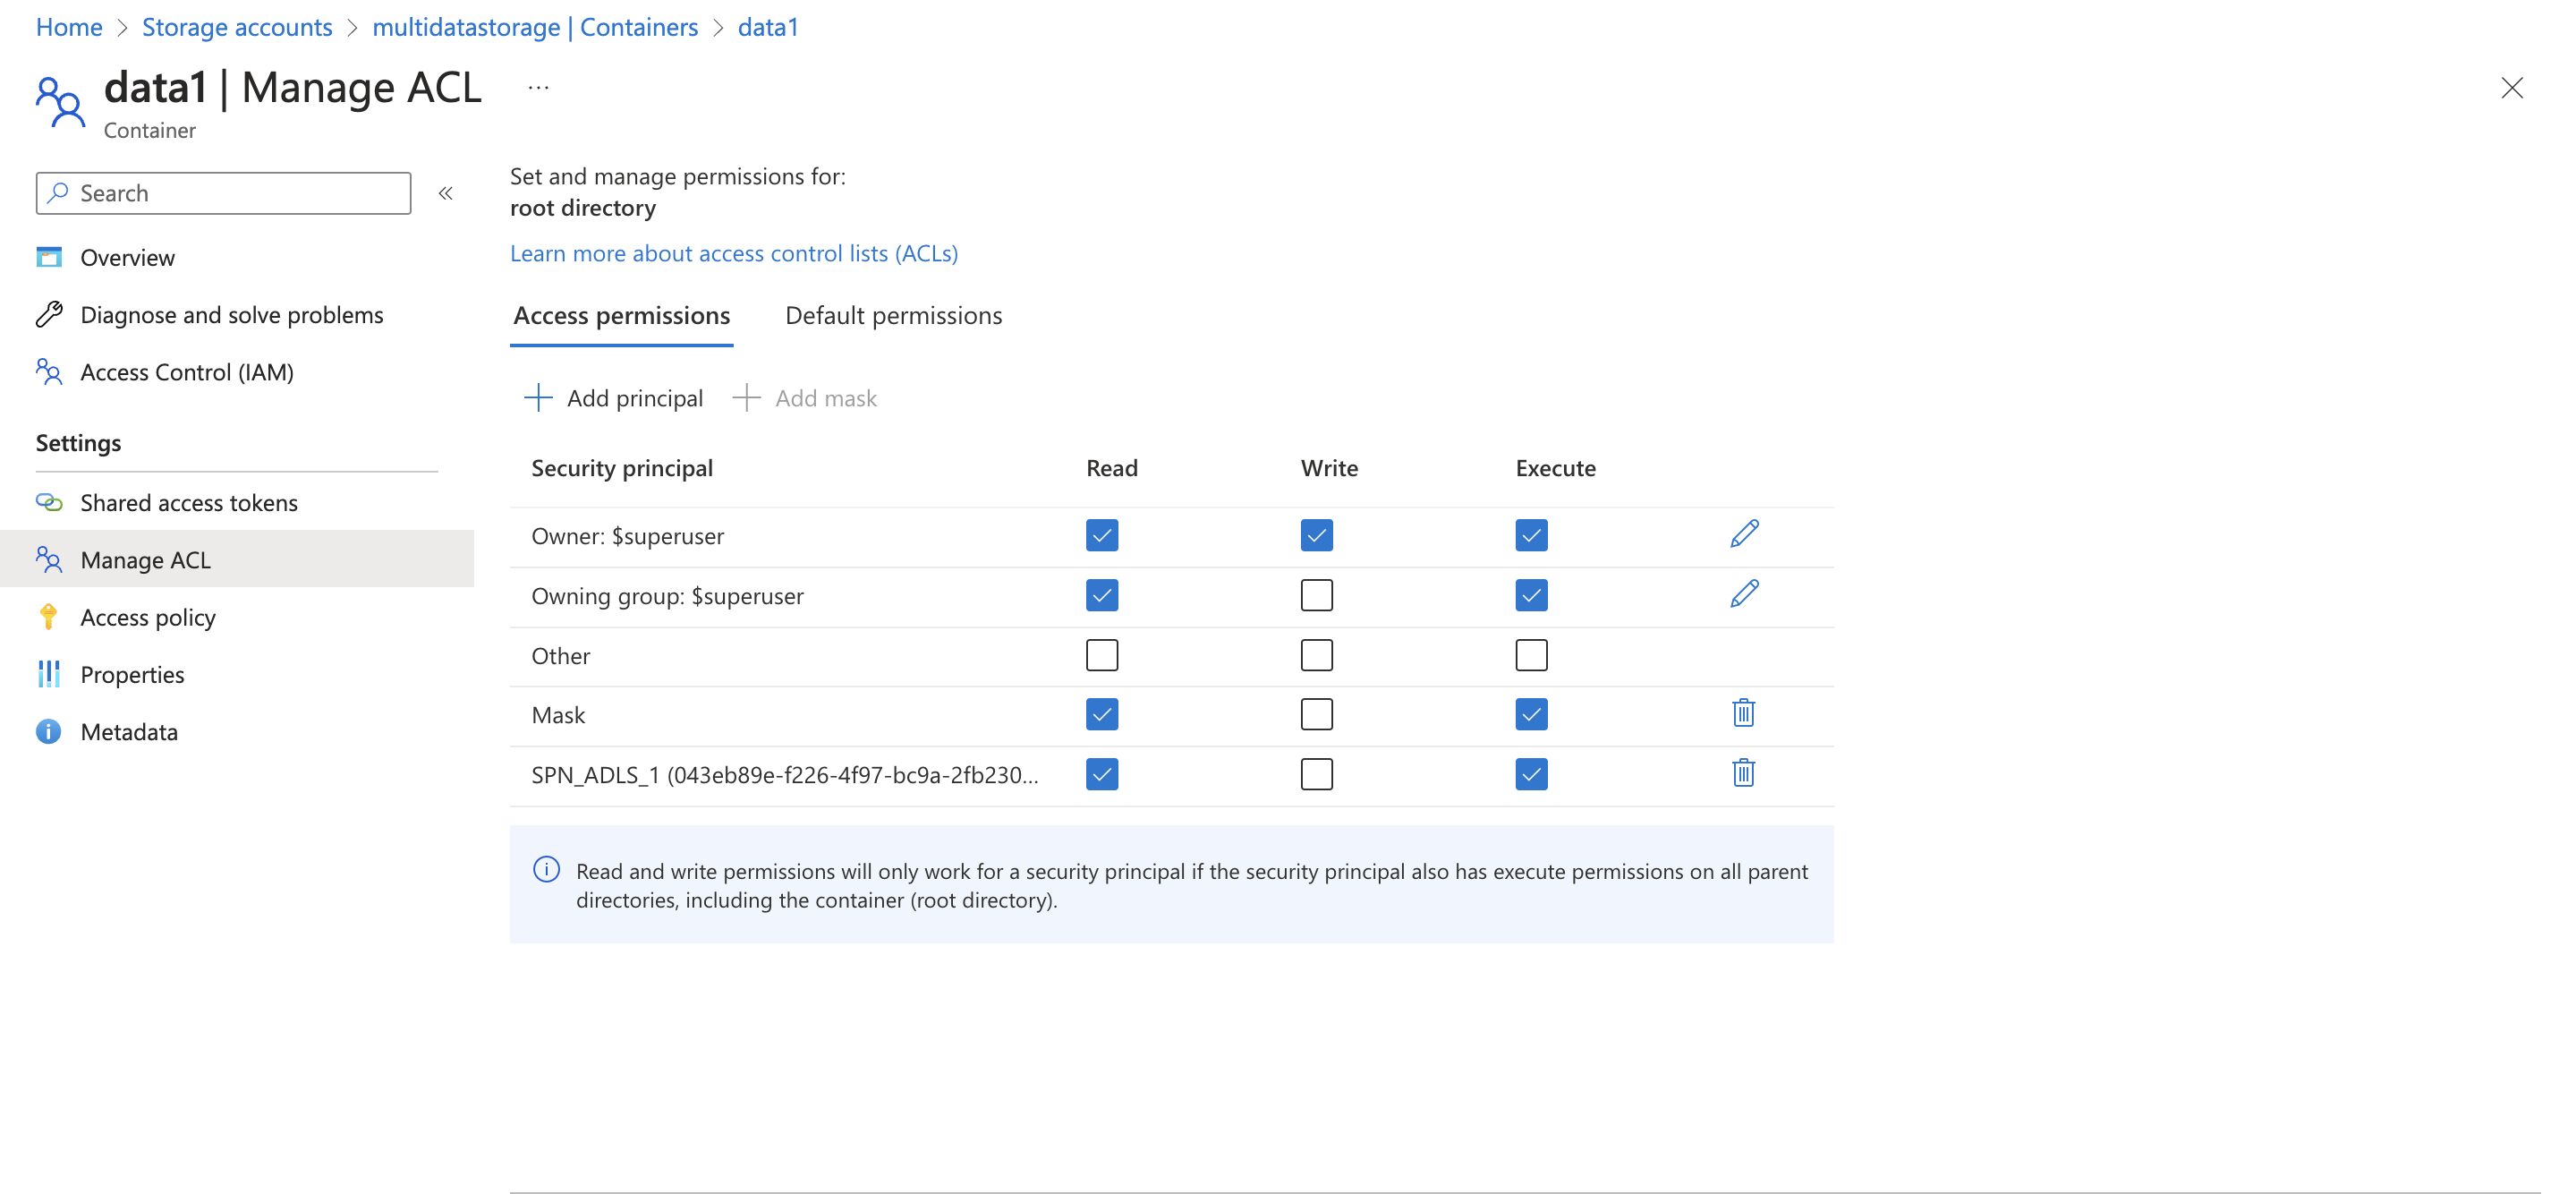Screen dimensions: 2576x1194
Task: Open Access policy key item
Action: pyautogui.click(x=147, y=617)
